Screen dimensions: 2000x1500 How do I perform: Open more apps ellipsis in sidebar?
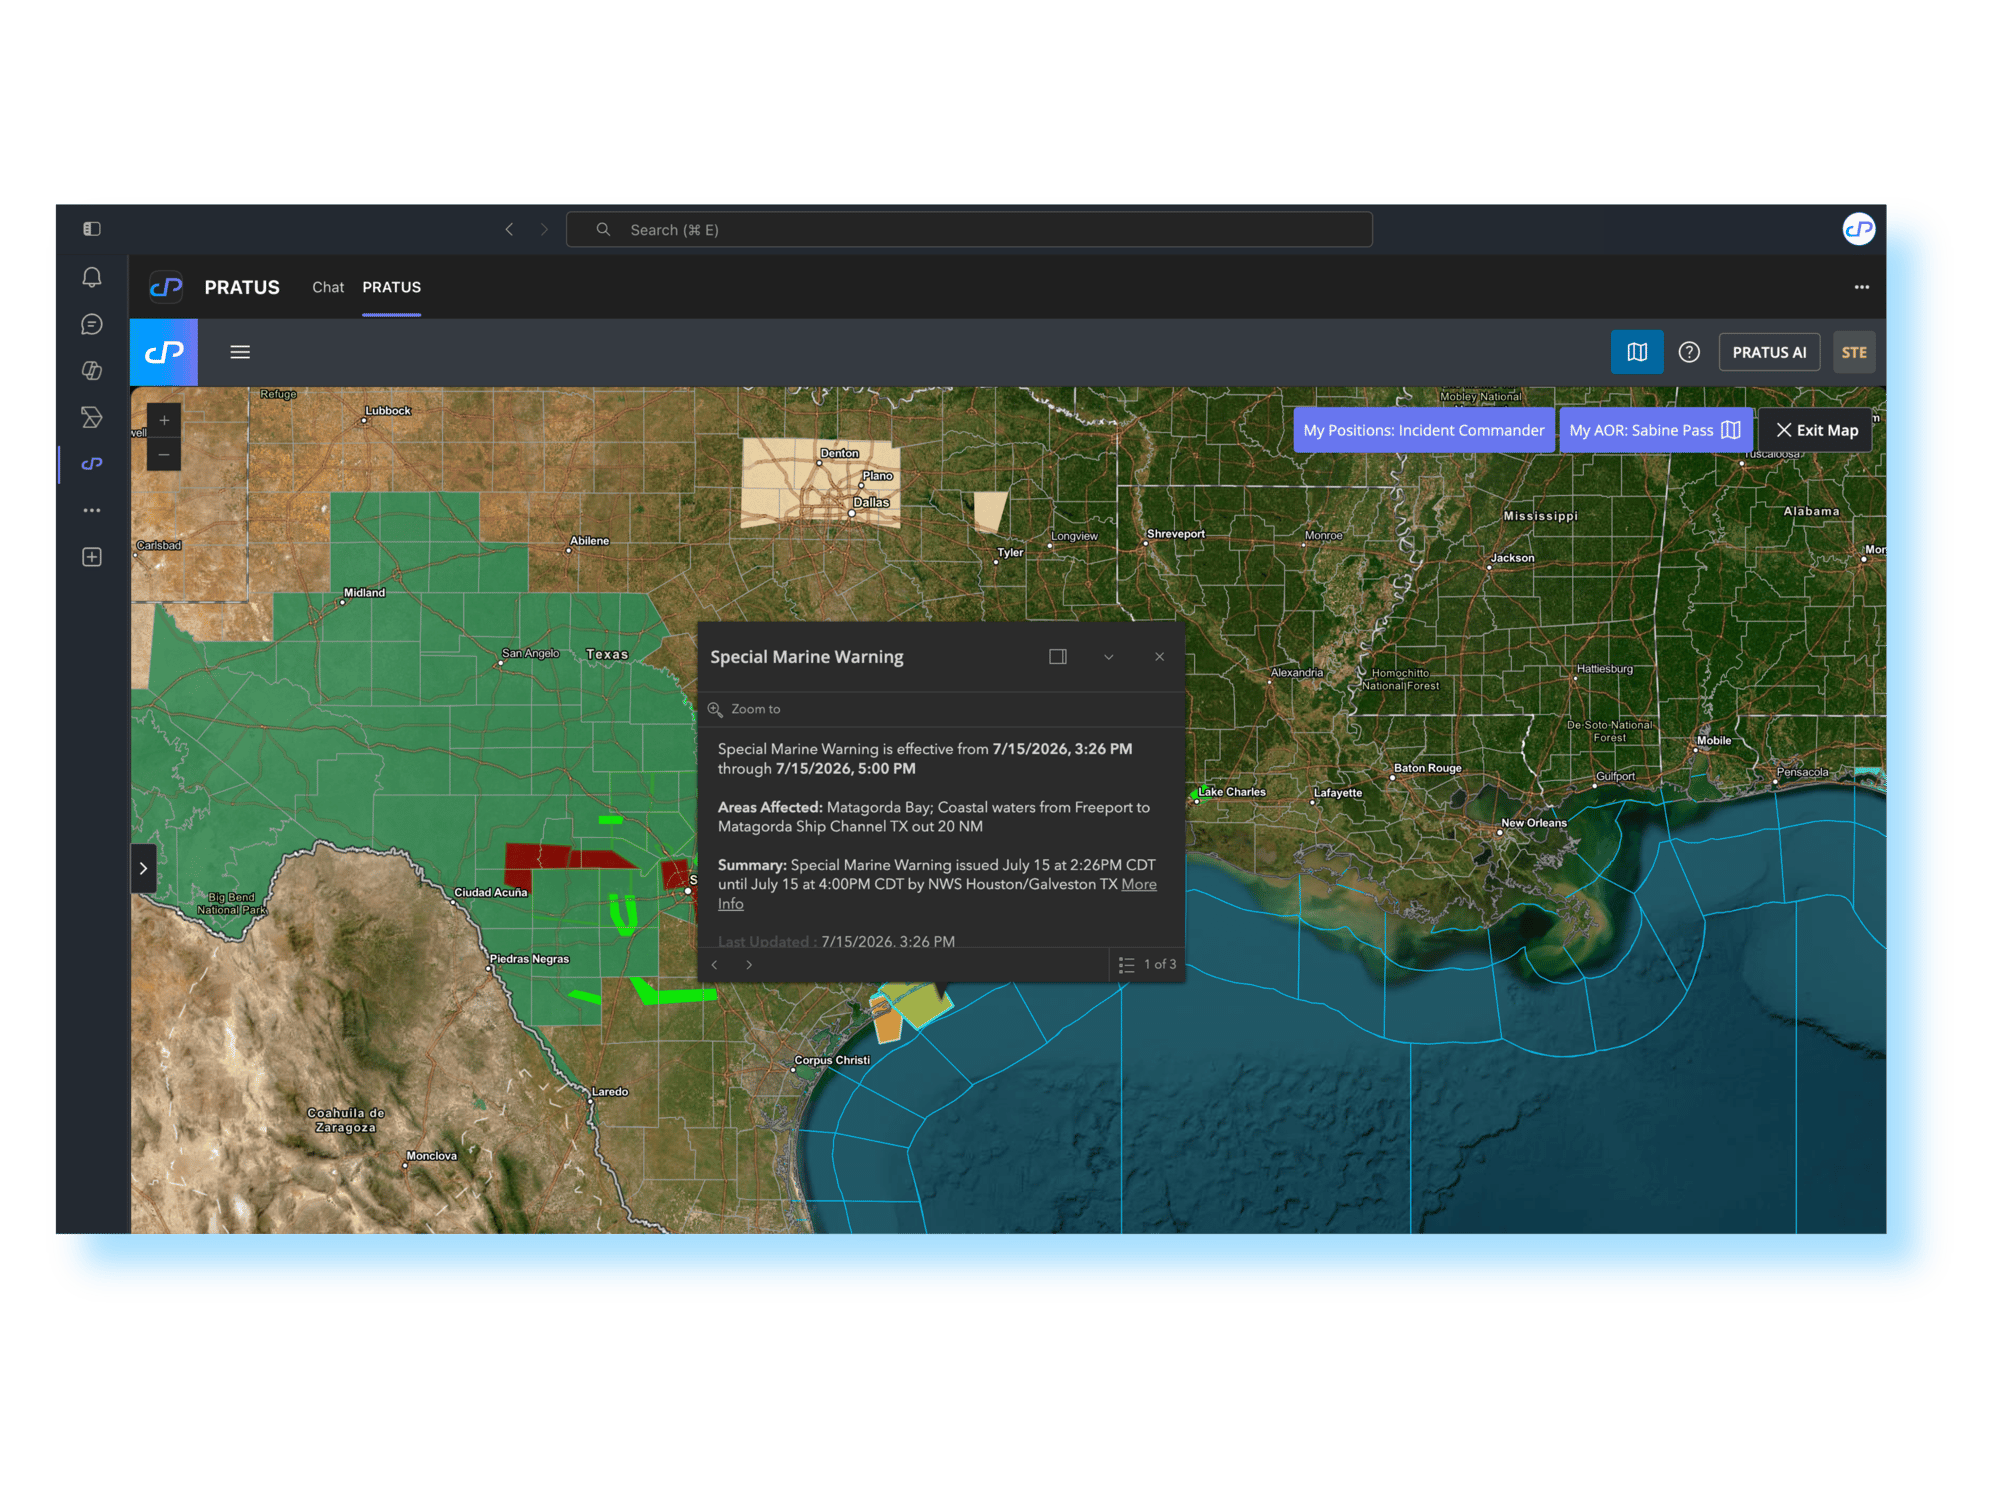click(x=92, y=510)
